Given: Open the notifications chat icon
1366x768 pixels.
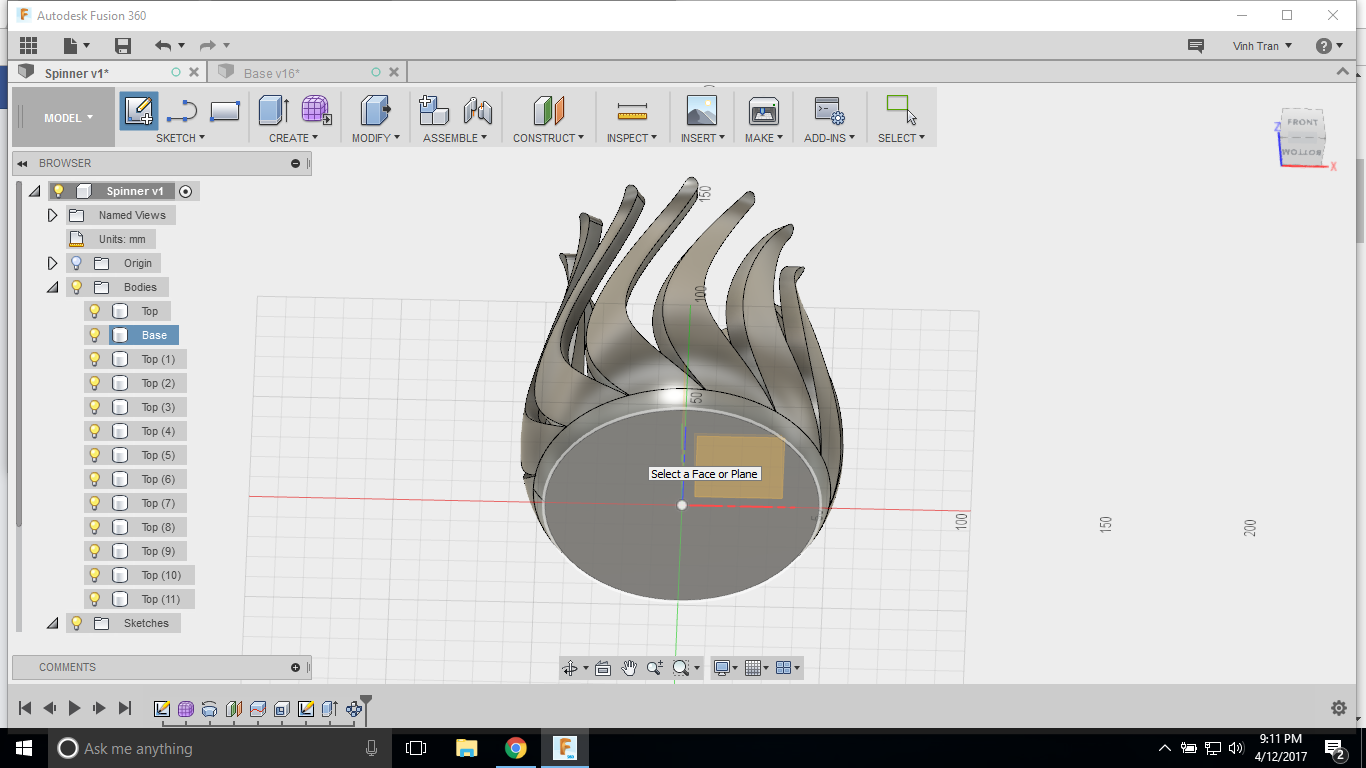Looking at the screenshot, I should click(1195, 46).
